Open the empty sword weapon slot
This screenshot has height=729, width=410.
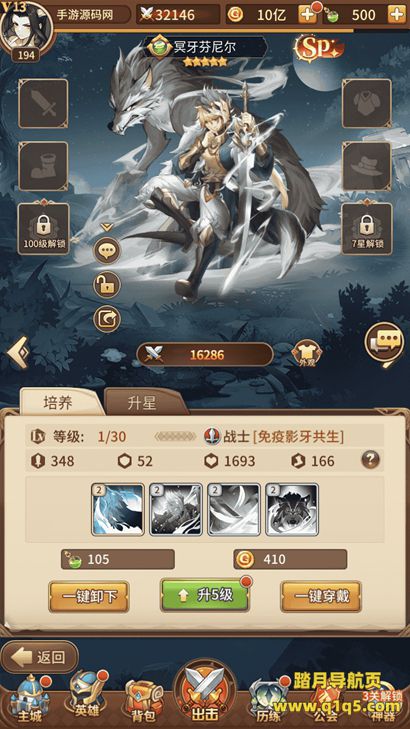(43, 103)
